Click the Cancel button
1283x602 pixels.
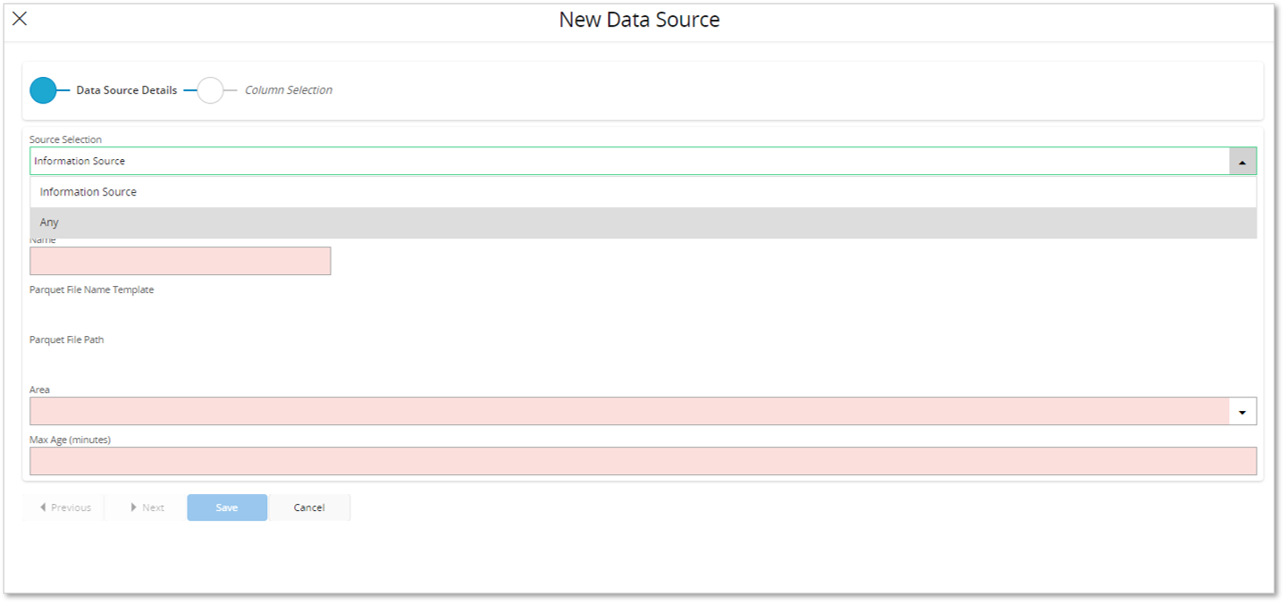pos(309,507)
